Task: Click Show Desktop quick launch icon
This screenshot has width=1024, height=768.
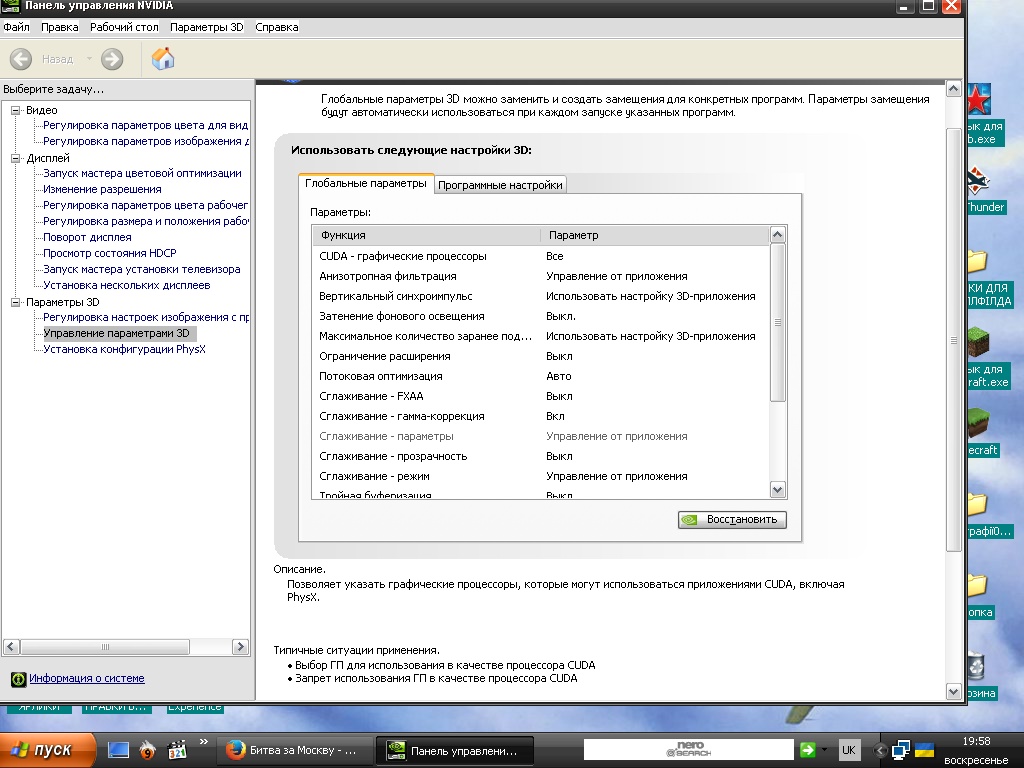Action: coord(118,750)
